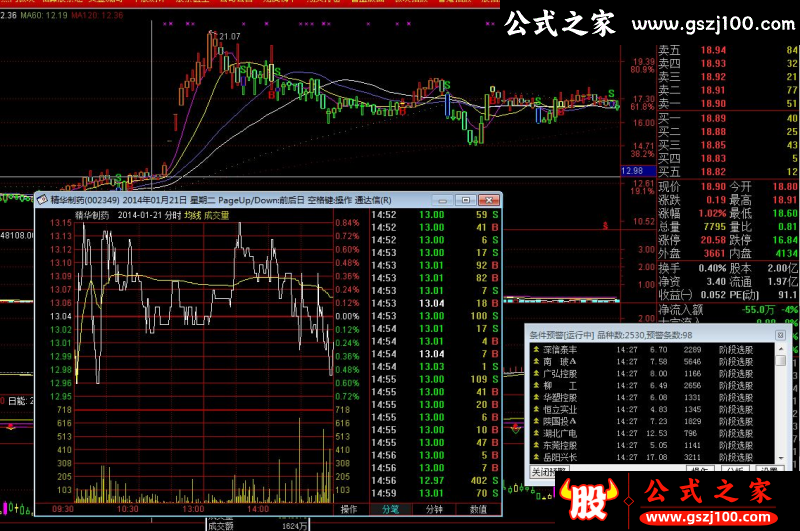Click the 10:30 time axis label
The image size is (800, 531).
[128, 509]
